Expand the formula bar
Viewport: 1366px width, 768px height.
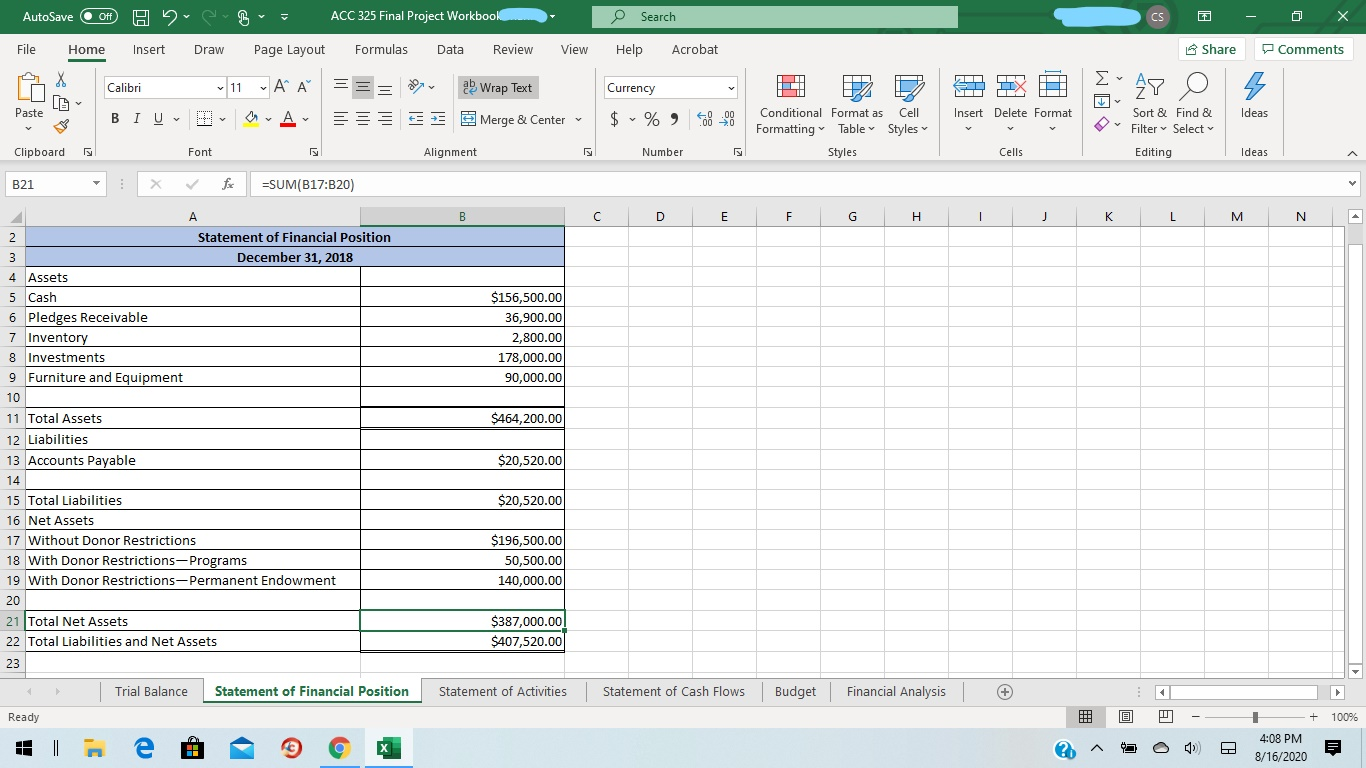pyautogui.click(x=1353, y=184)
